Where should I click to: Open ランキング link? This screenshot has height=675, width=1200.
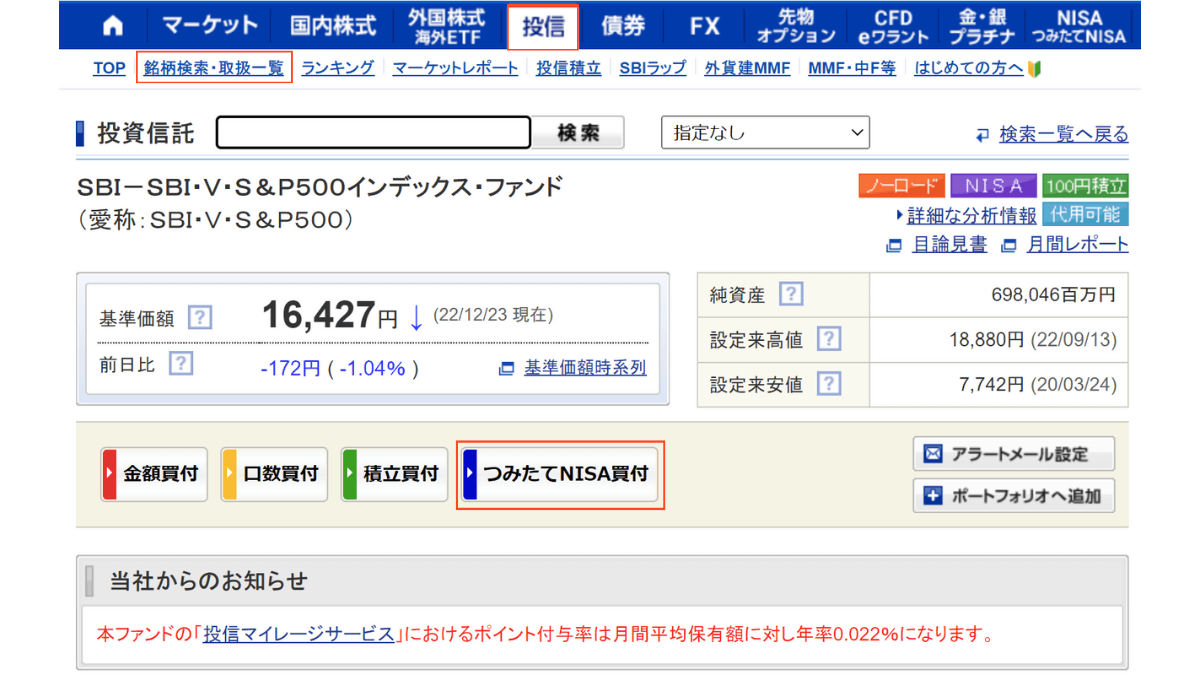click(338, 68)
